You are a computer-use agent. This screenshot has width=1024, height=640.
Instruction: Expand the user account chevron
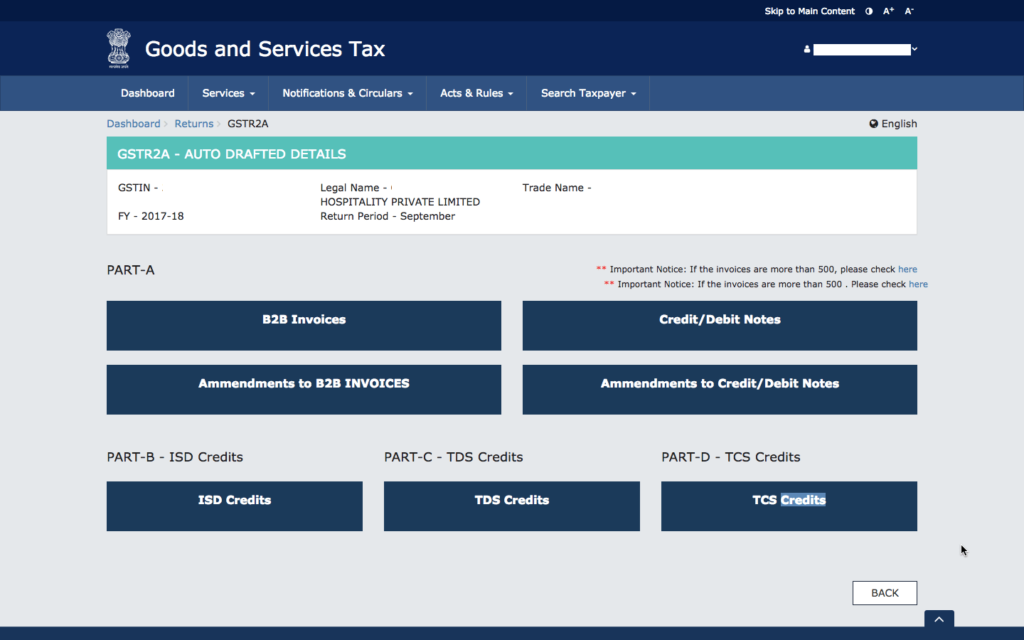913,48
